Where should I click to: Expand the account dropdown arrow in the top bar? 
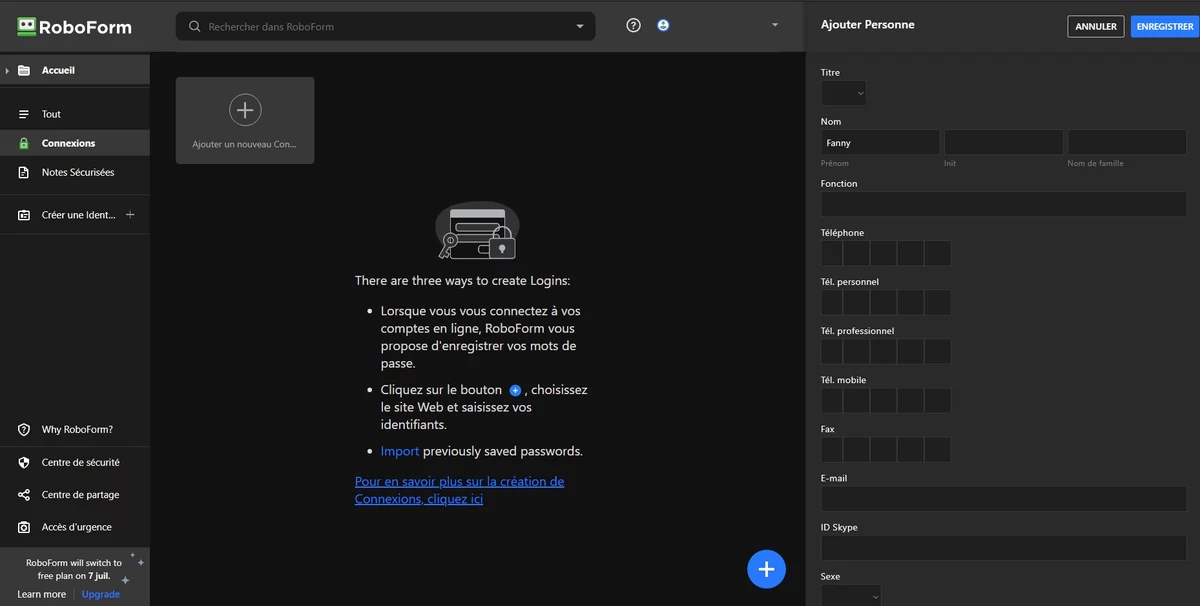pyautogui.click(x=775, y=25)
